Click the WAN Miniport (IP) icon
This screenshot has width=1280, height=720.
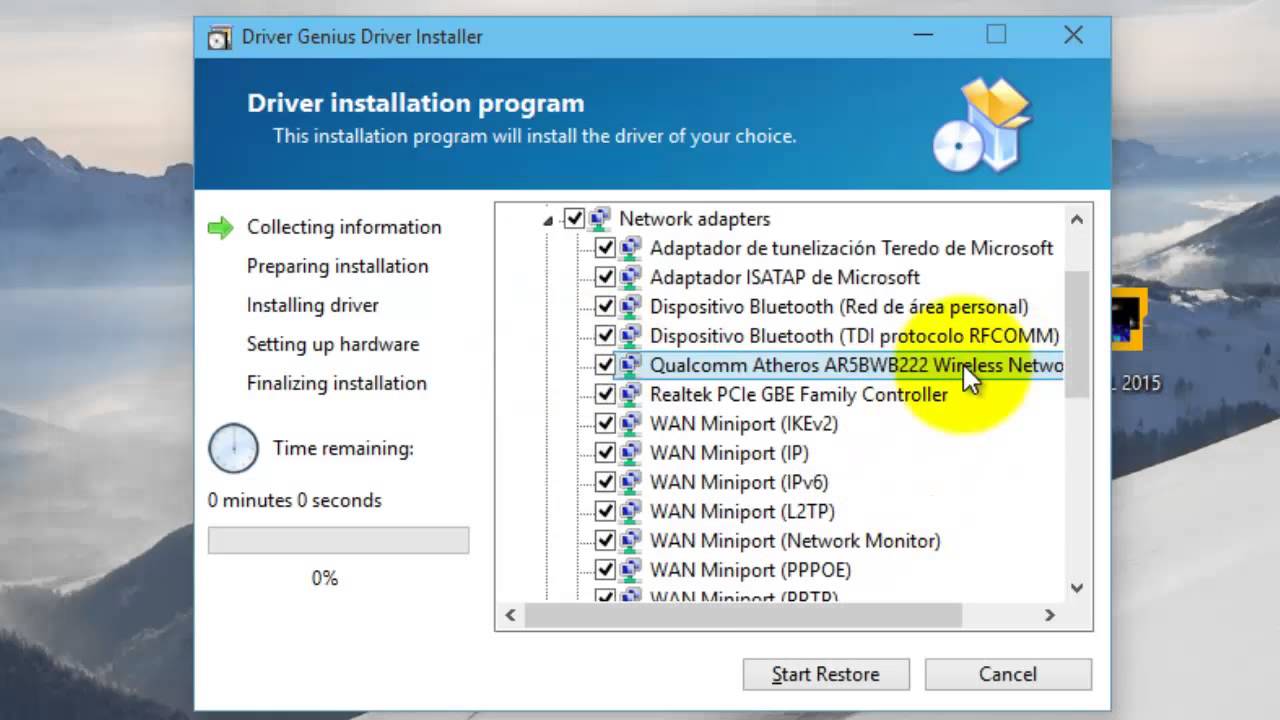click(x=631, y=452)
